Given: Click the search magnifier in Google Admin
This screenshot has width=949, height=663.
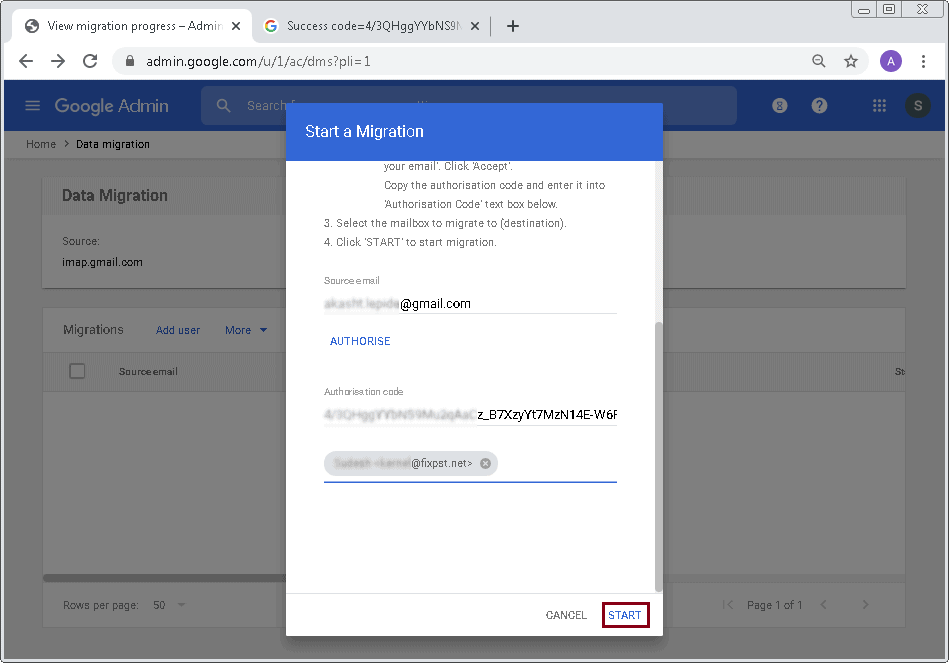Looking at the screenshot, I should tap(223, 106).
